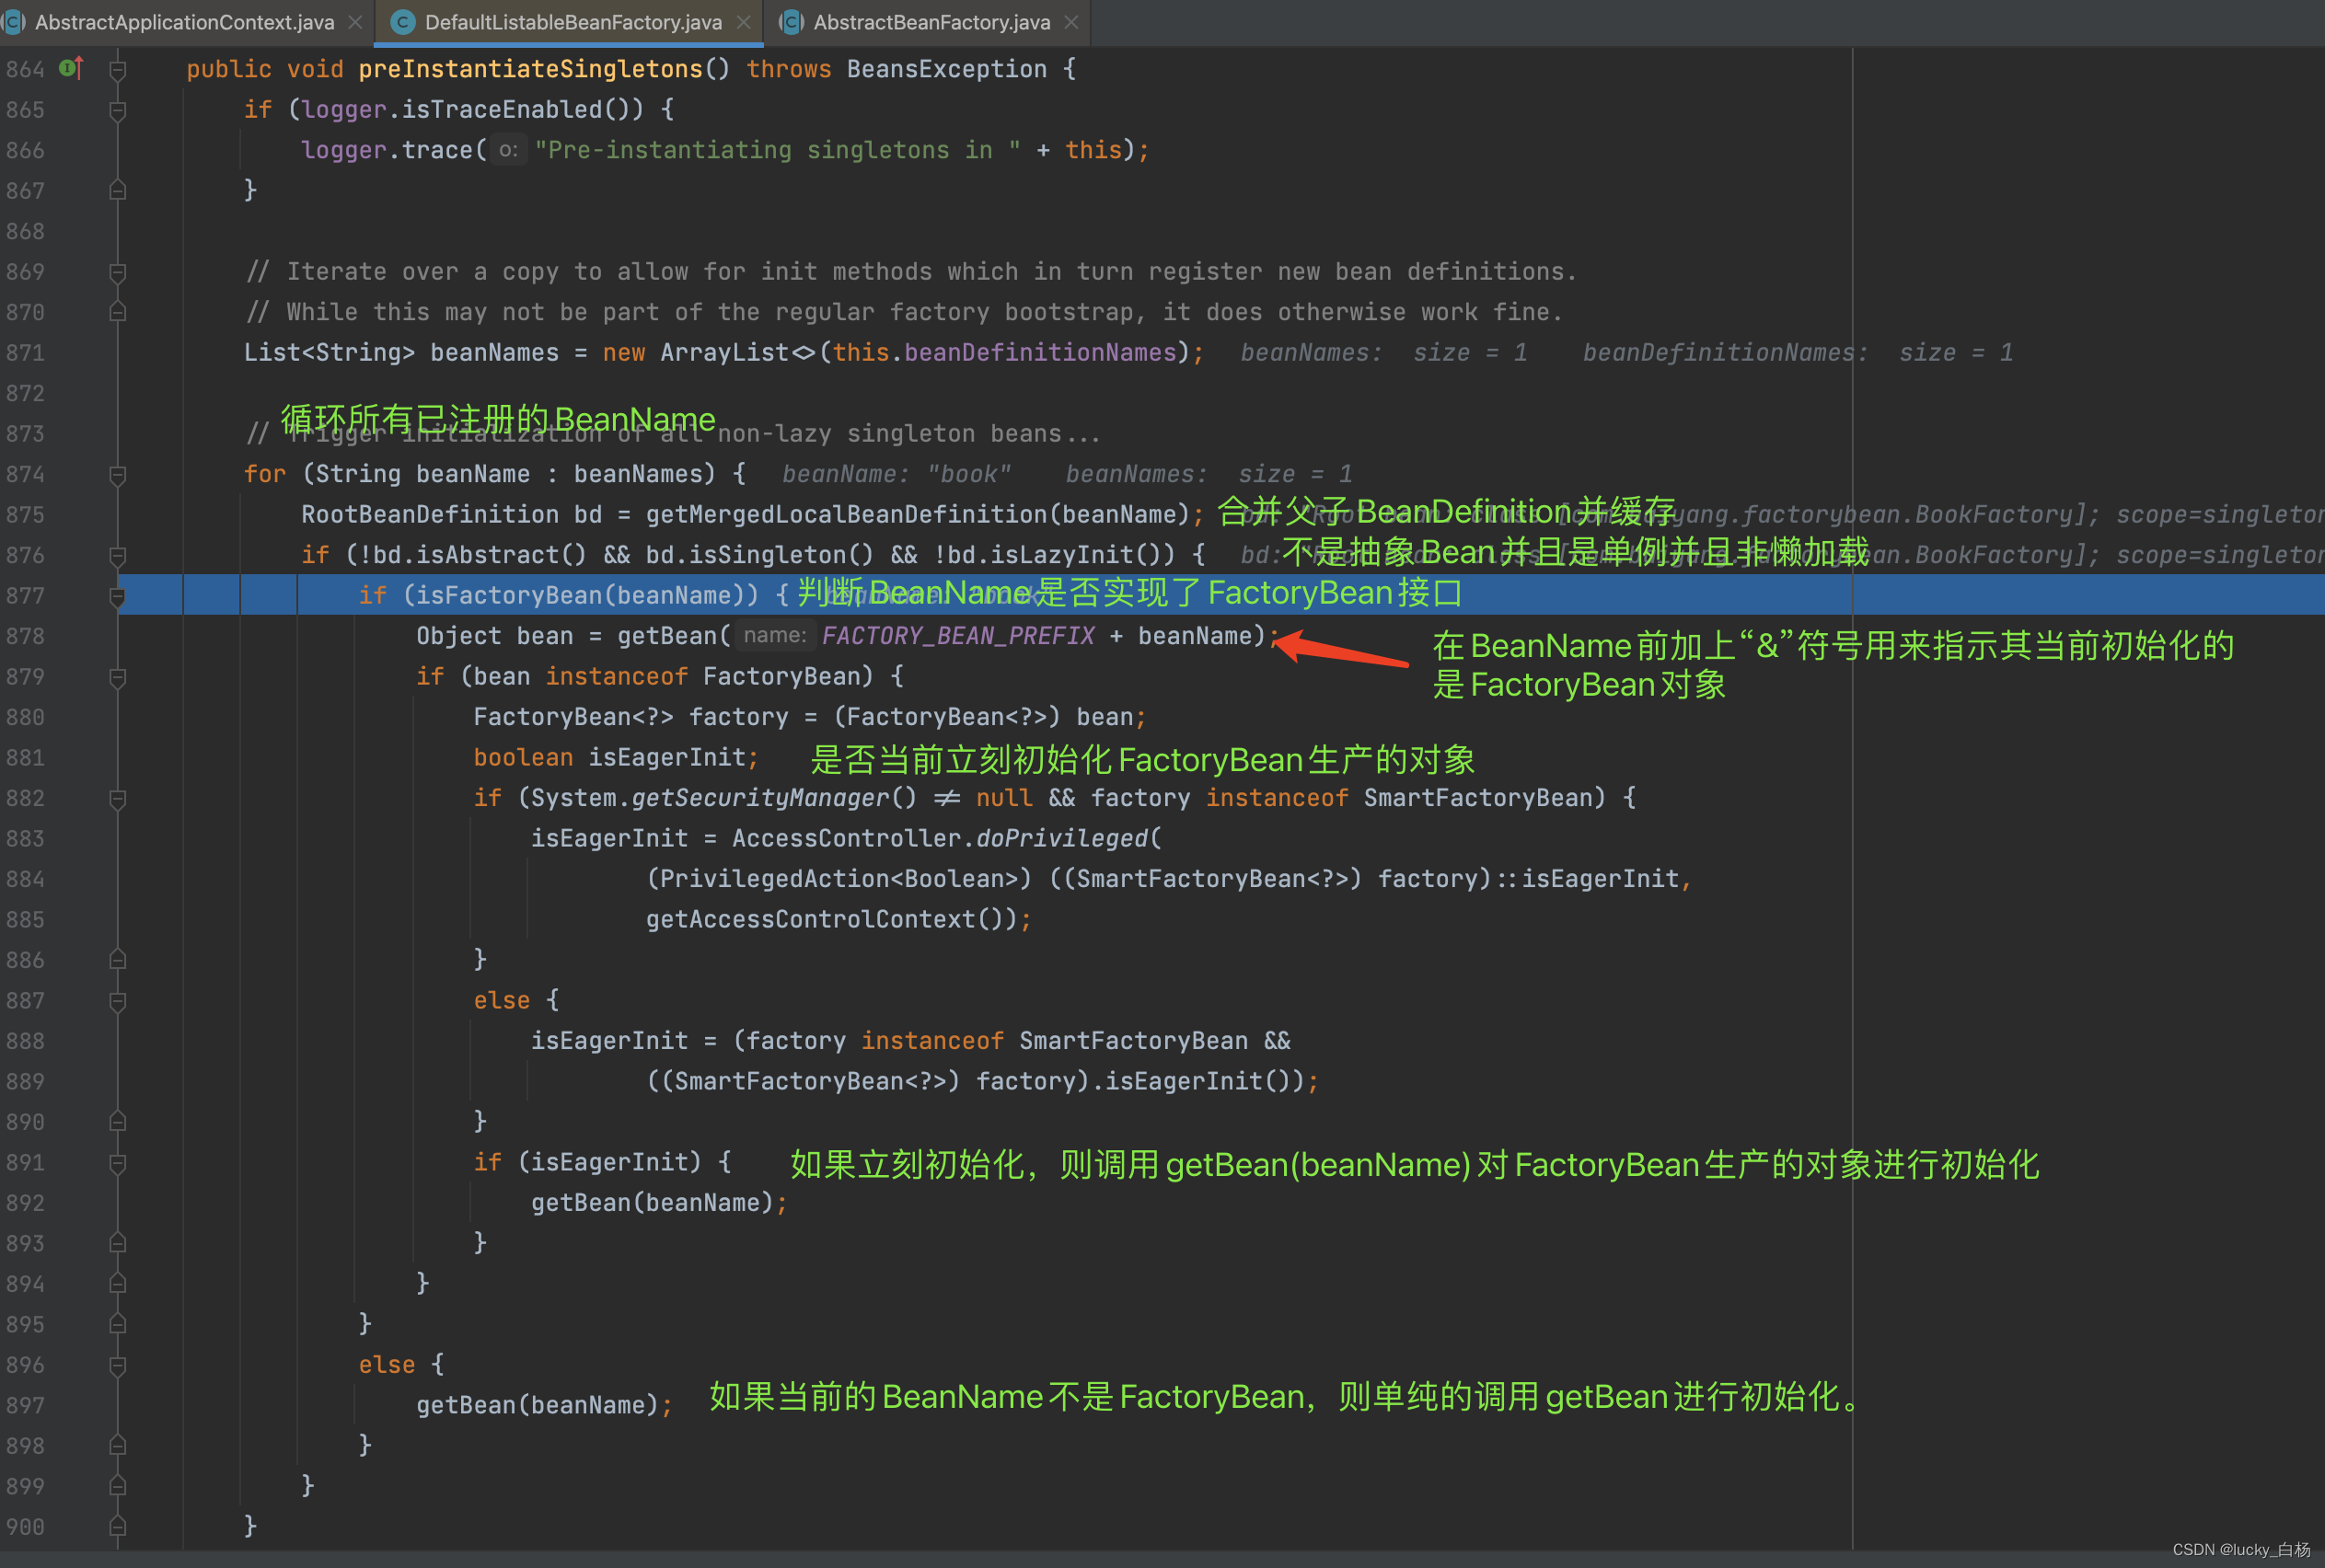Click the implements-method gutter icon at line 864
The height and width of the screenshot is (1568, 2325).
[71, 68]
